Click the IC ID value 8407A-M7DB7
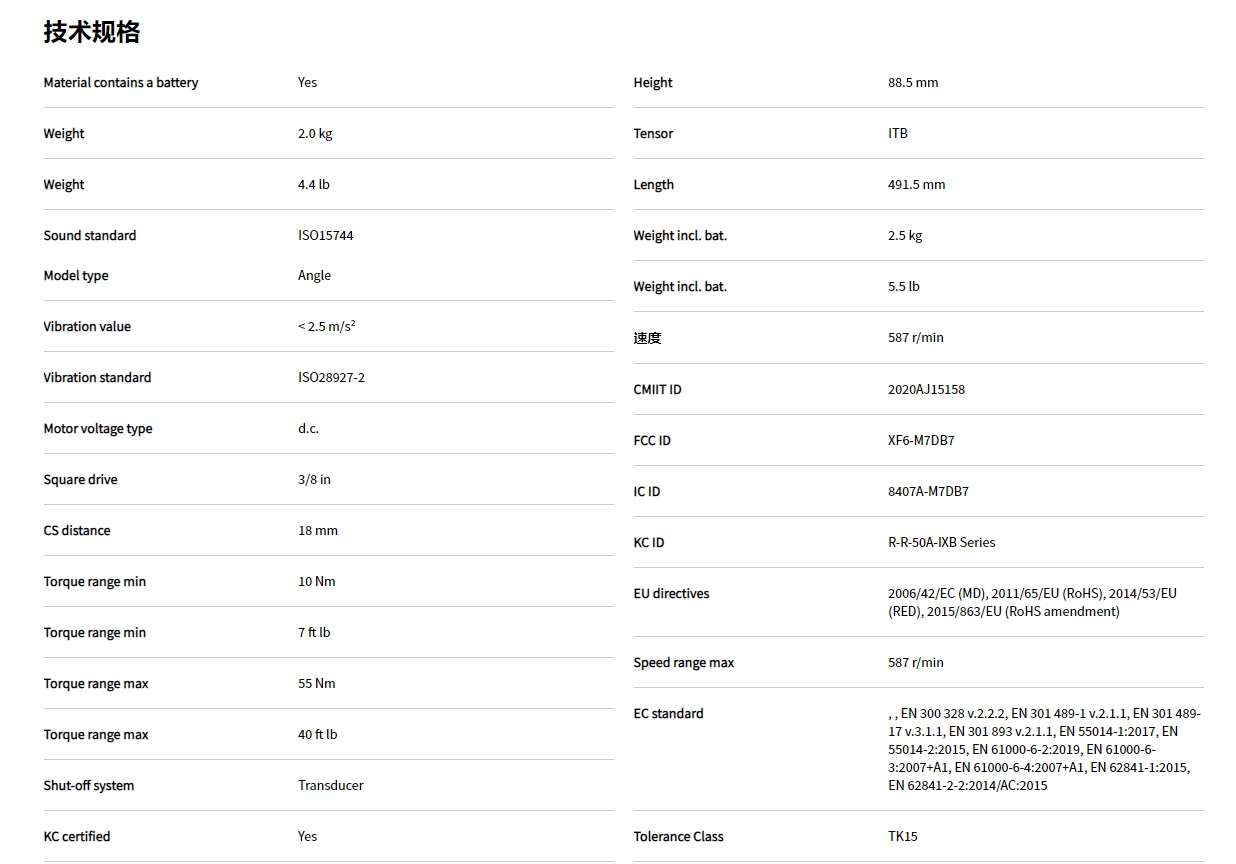The image size is (1236, 864). pos(928,491)
